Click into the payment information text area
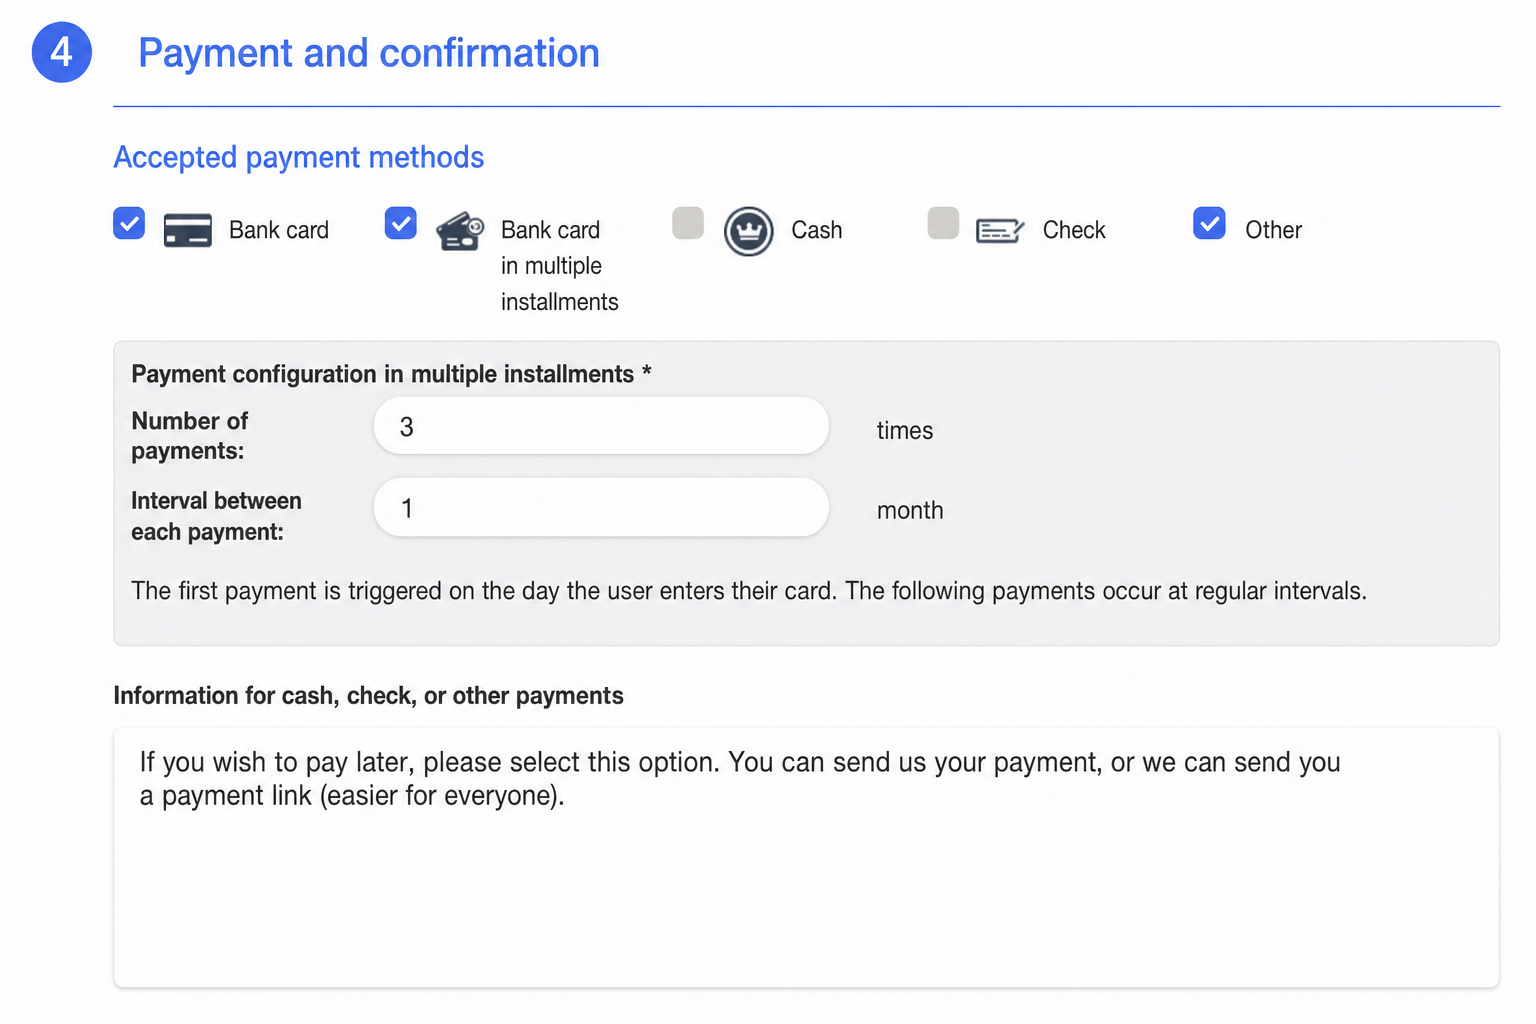The height and width of the screenshot is (1024, 1536). pyautogui.click(x=806, y=858)
